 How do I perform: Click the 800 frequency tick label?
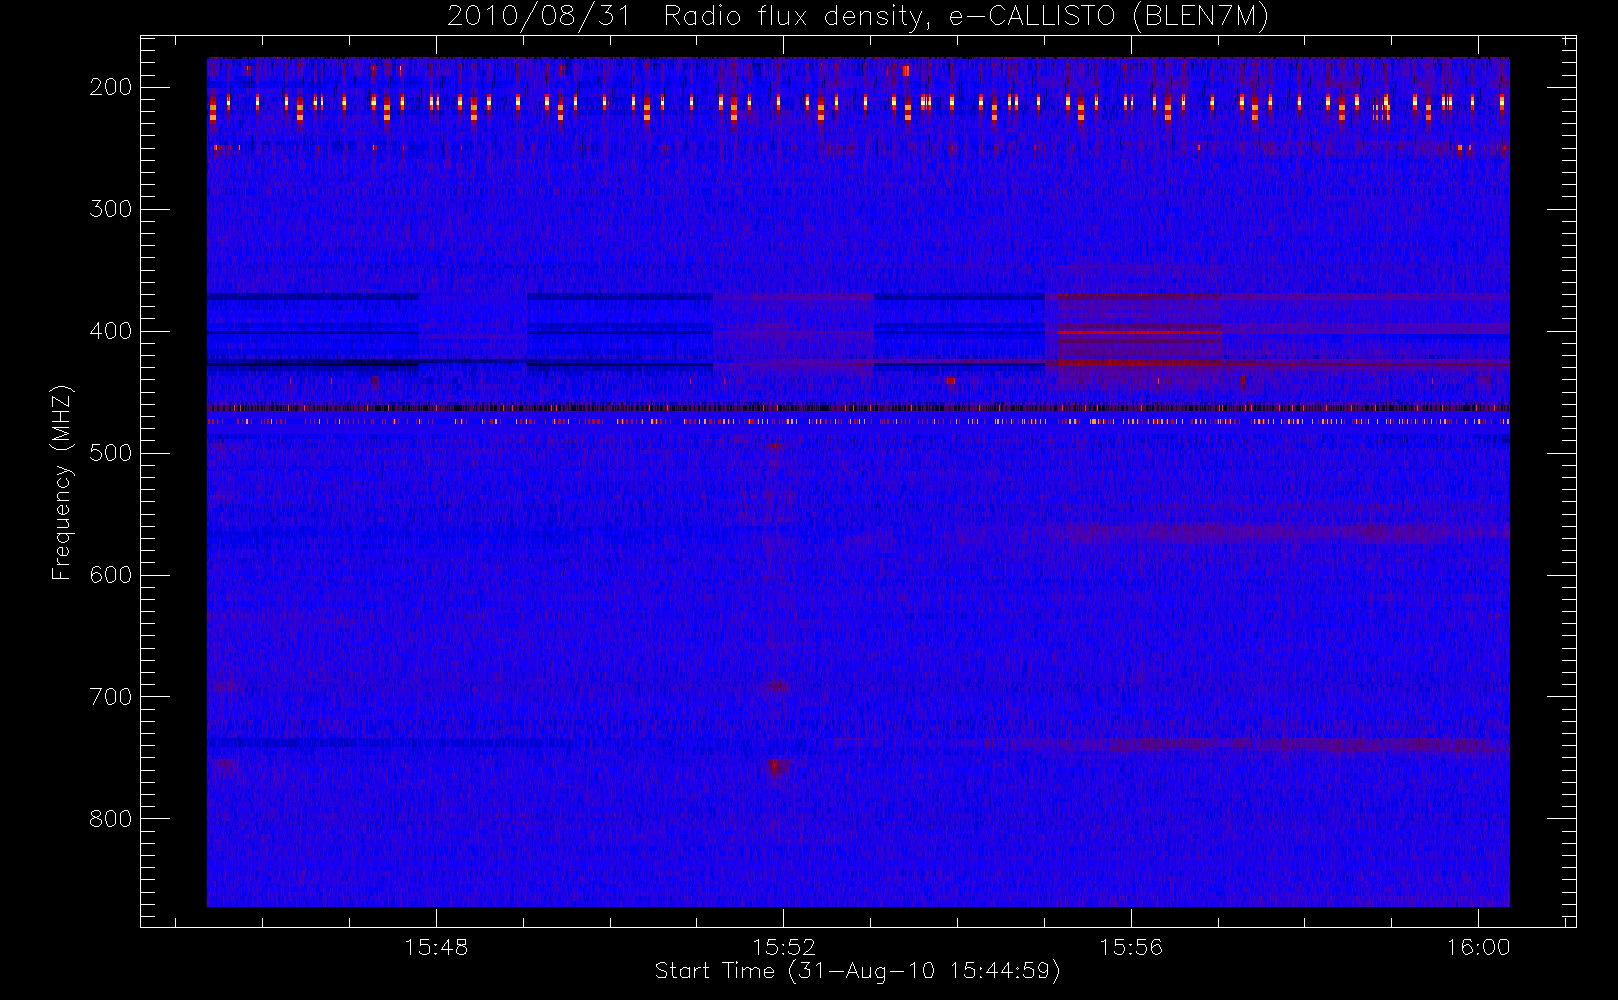[x=111, y=819]
